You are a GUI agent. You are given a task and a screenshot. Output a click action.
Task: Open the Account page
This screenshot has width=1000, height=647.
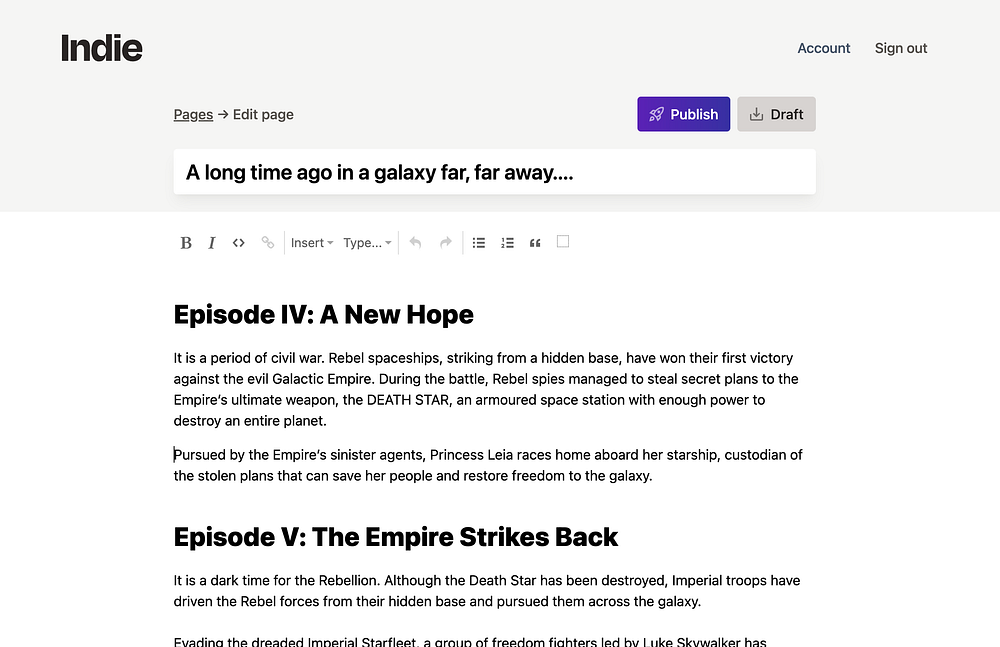tap(823, 48)
